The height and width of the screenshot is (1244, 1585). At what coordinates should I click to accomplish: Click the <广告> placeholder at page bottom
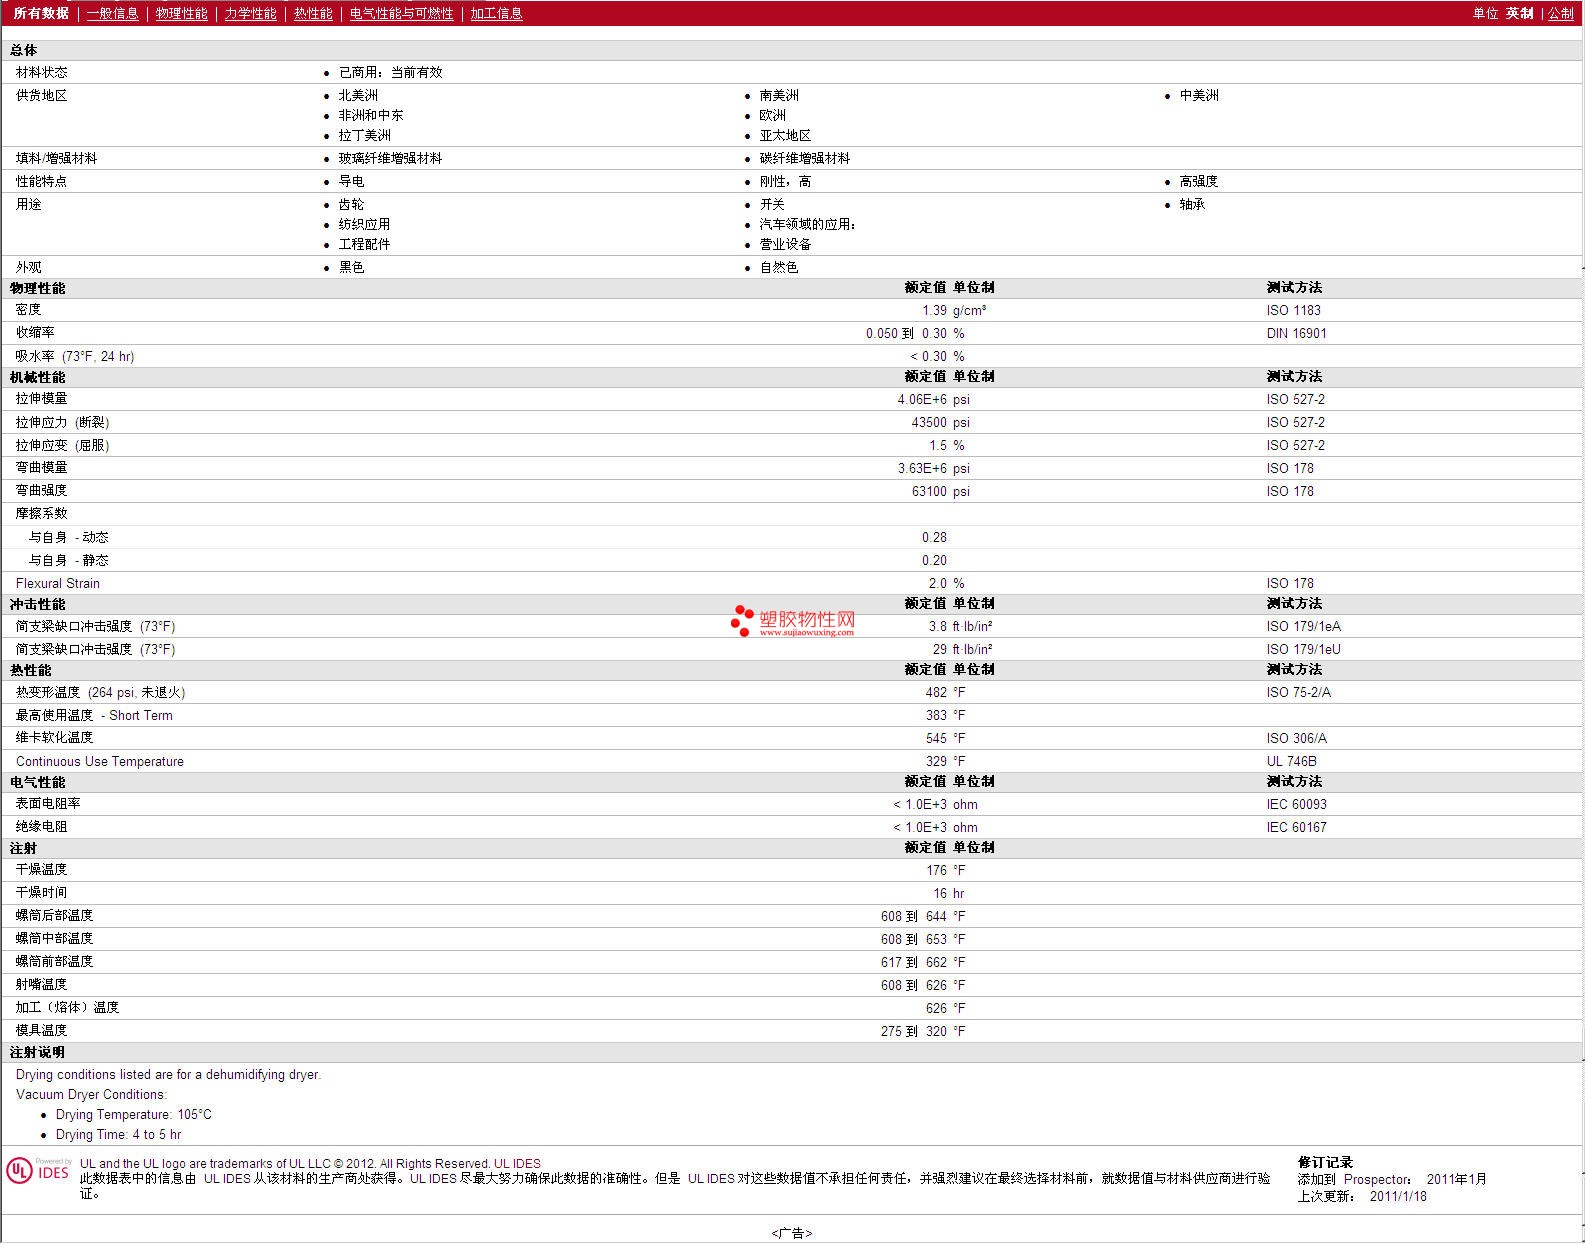pyautogui.click(x=792, y=1233)
